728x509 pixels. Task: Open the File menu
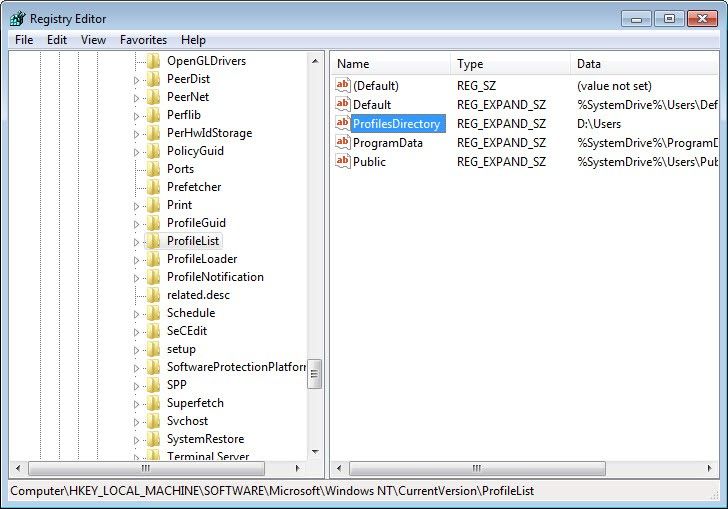pos(24,40)
